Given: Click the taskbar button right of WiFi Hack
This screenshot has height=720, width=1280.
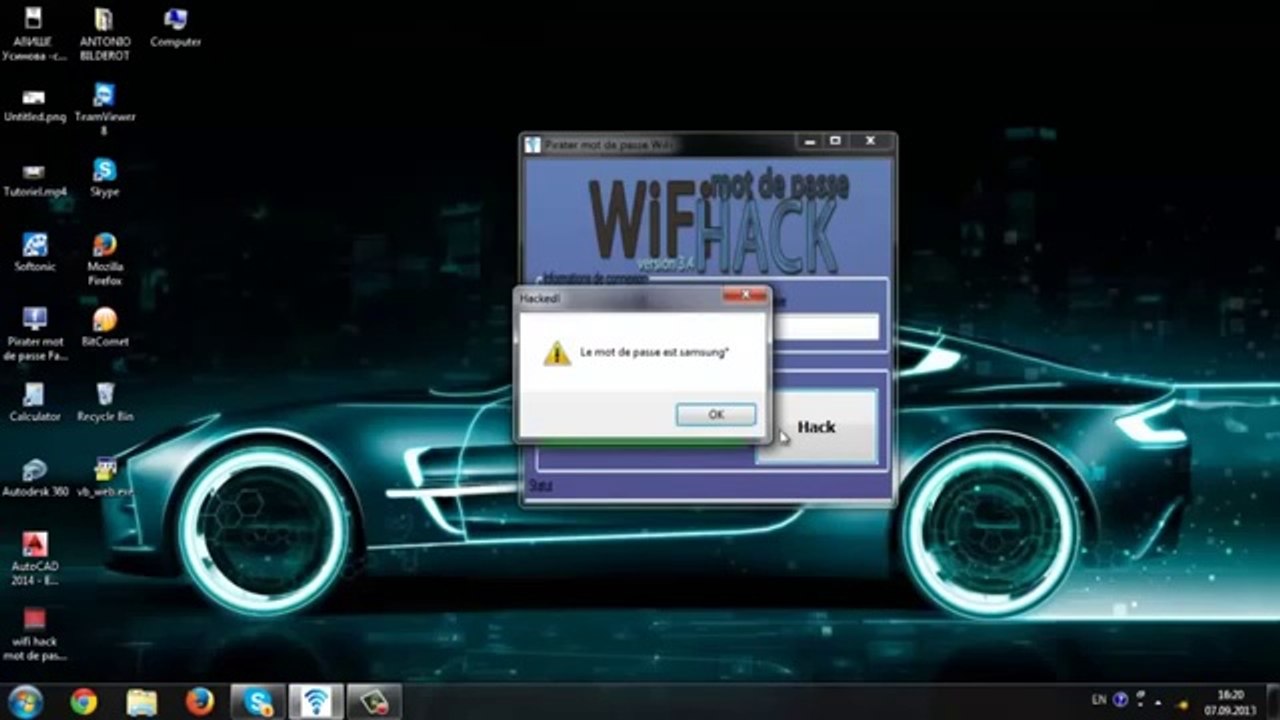Looking at the screenshot, I should coord(374,701).
